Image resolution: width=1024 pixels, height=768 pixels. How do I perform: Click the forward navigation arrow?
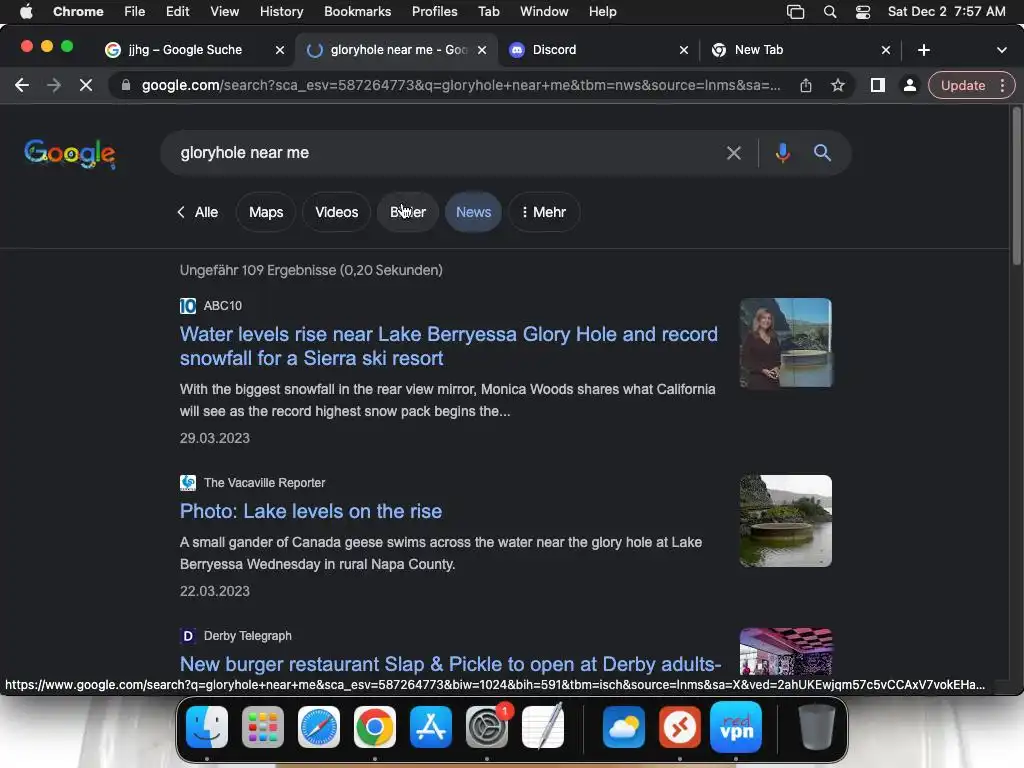click(54, 86)
